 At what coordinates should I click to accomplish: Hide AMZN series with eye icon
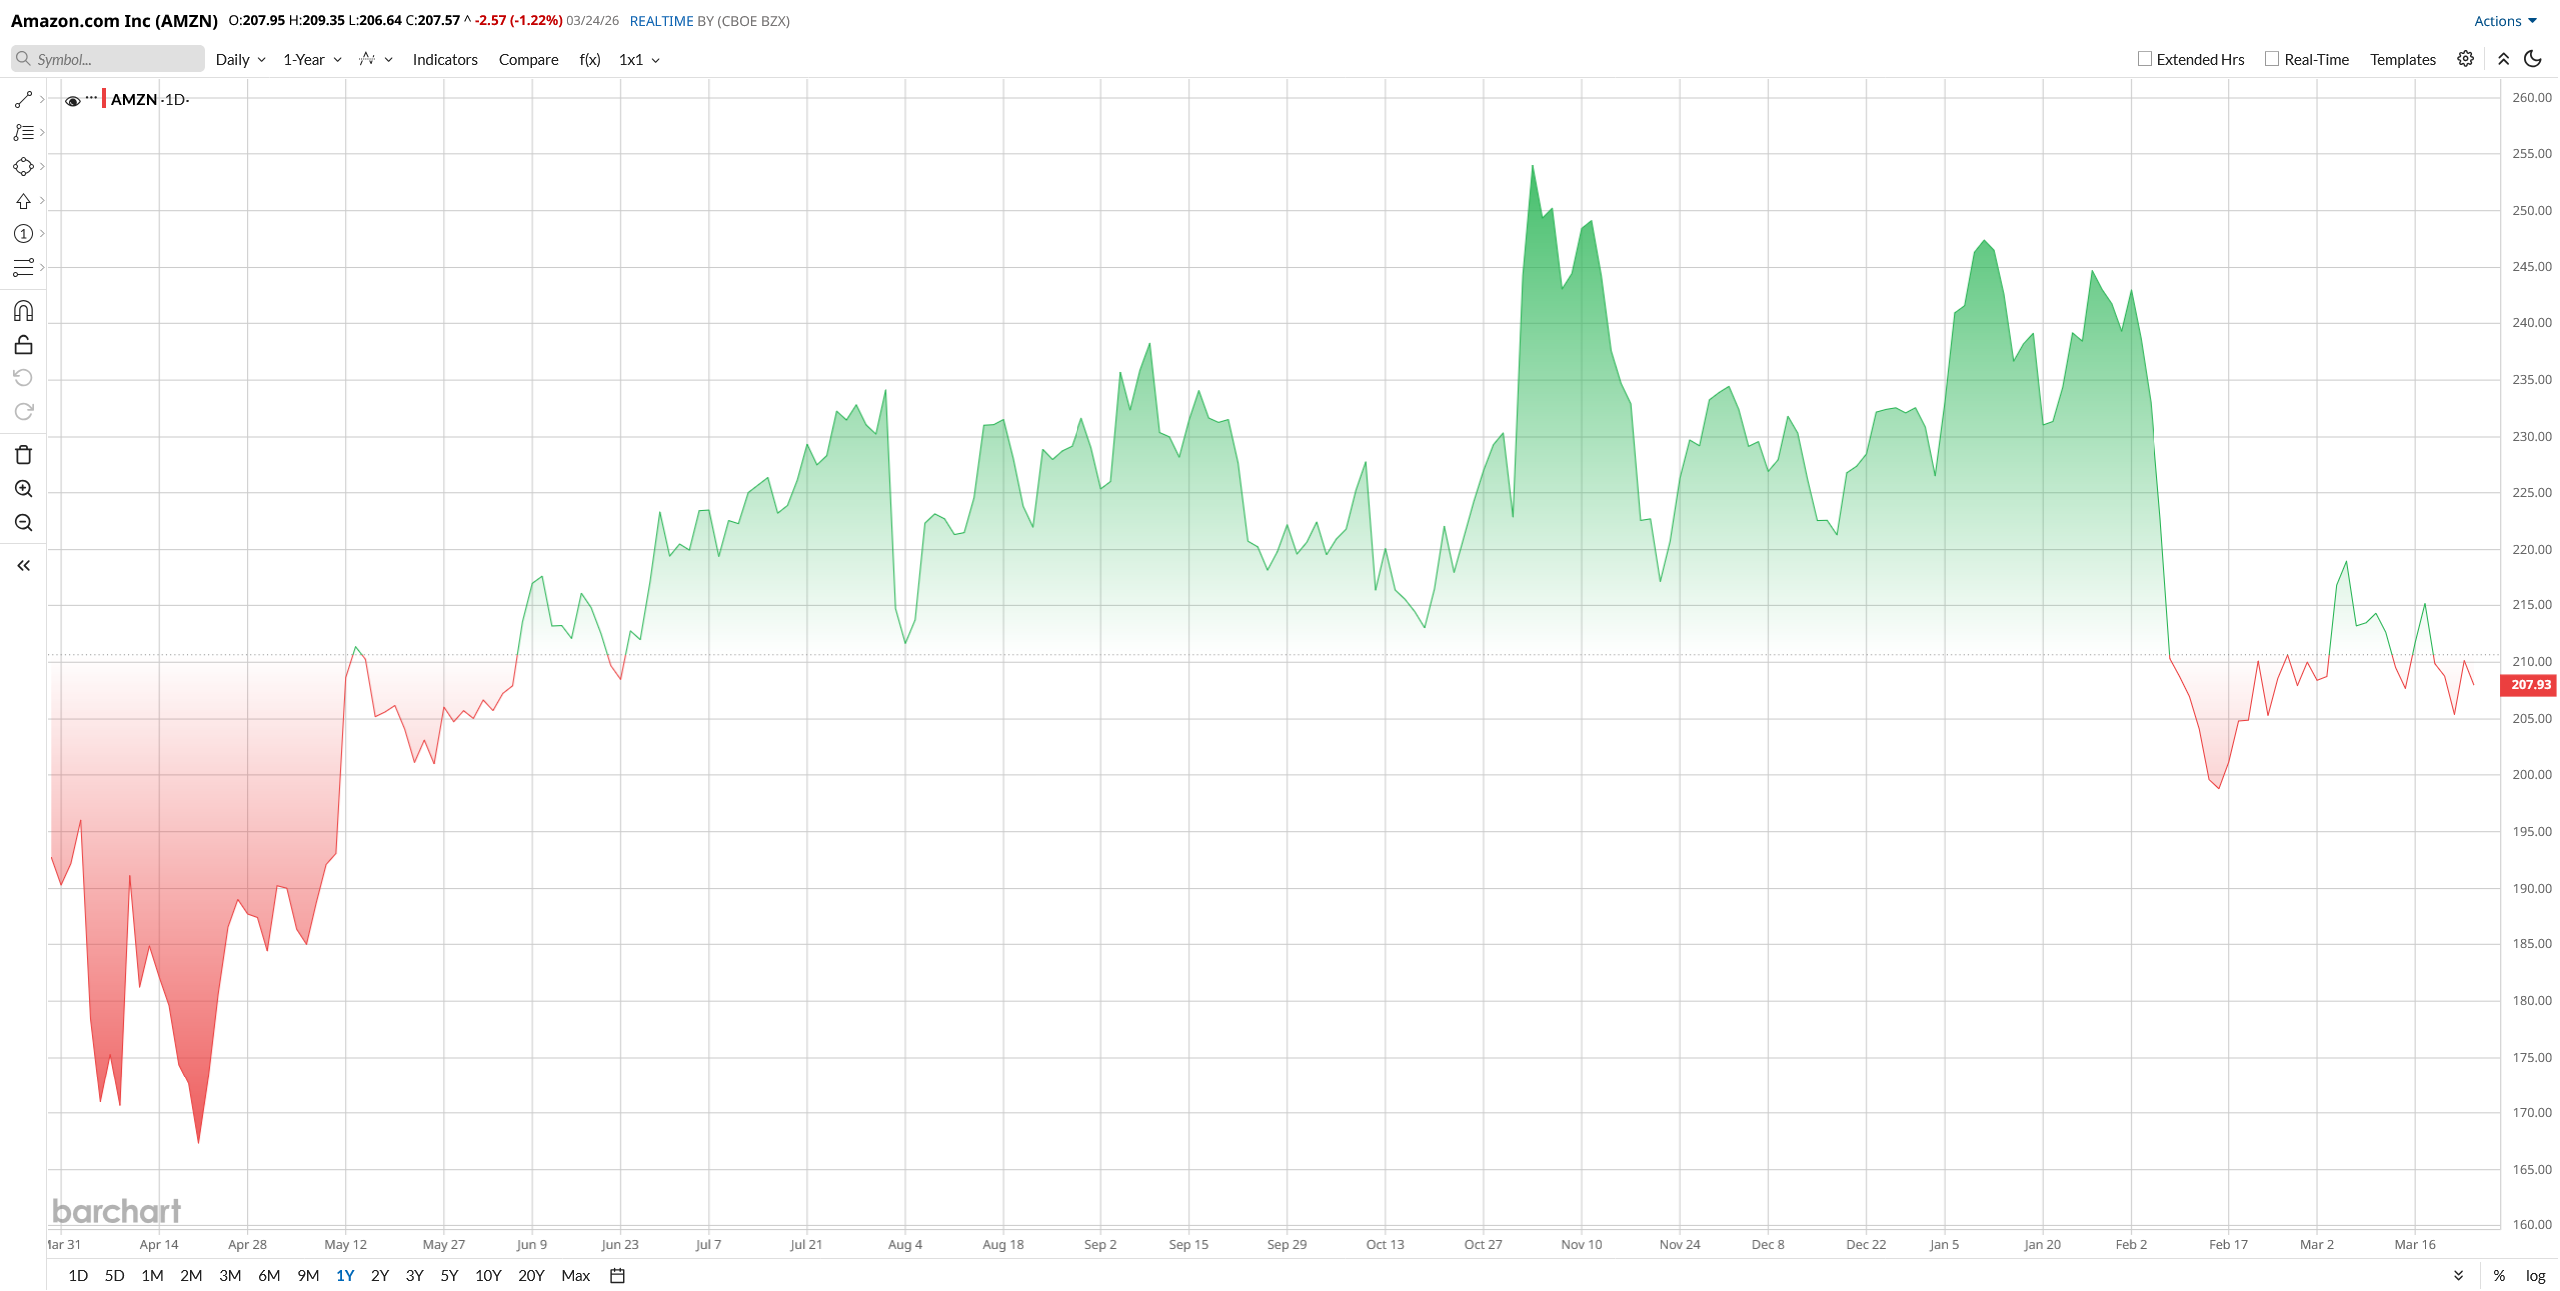[73, 101]
